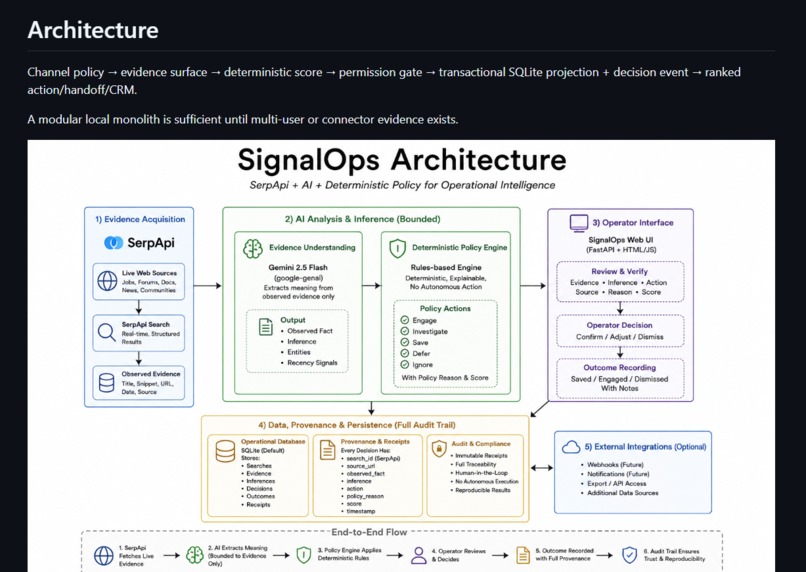
Task: Click the With Policy Reason & Score text
Action: coord(445,378)
